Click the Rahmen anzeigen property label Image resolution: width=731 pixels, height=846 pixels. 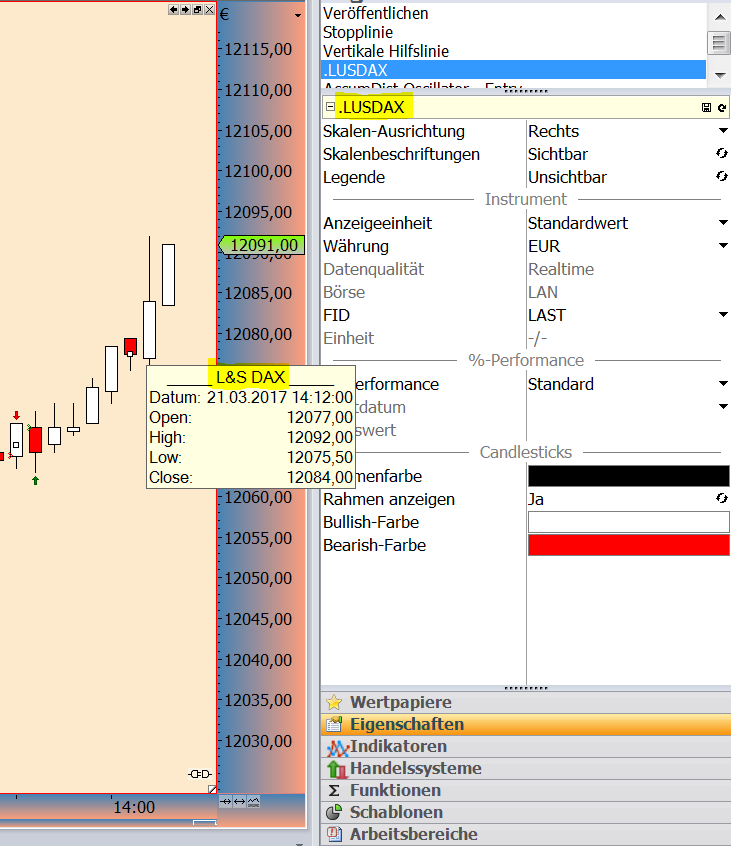388,499
